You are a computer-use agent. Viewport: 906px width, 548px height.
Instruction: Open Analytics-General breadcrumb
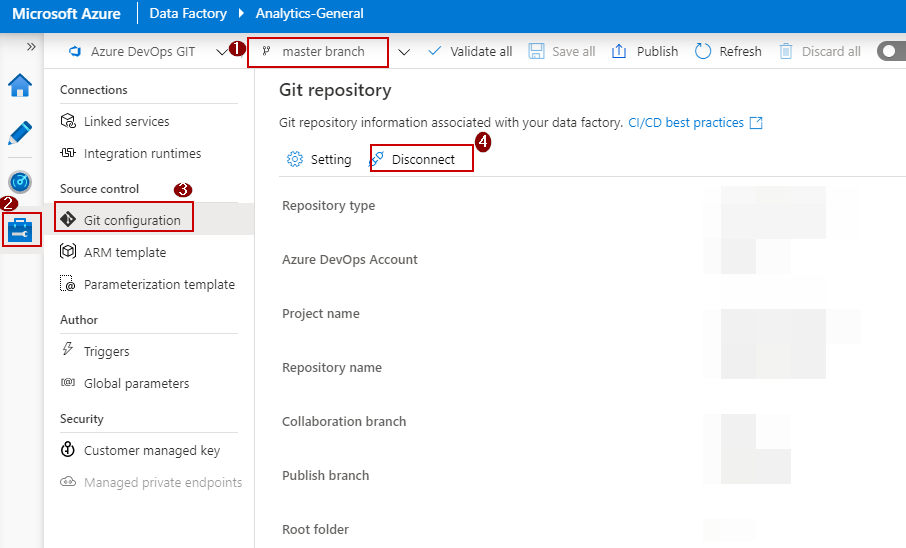pyautogui.click(x=310, y=13)
